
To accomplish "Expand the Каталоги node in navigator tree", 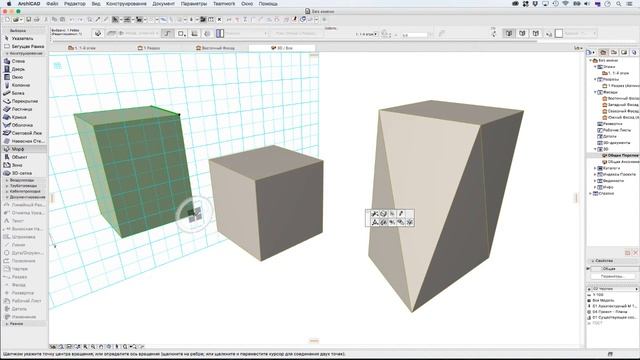I will tap(595, 168).
